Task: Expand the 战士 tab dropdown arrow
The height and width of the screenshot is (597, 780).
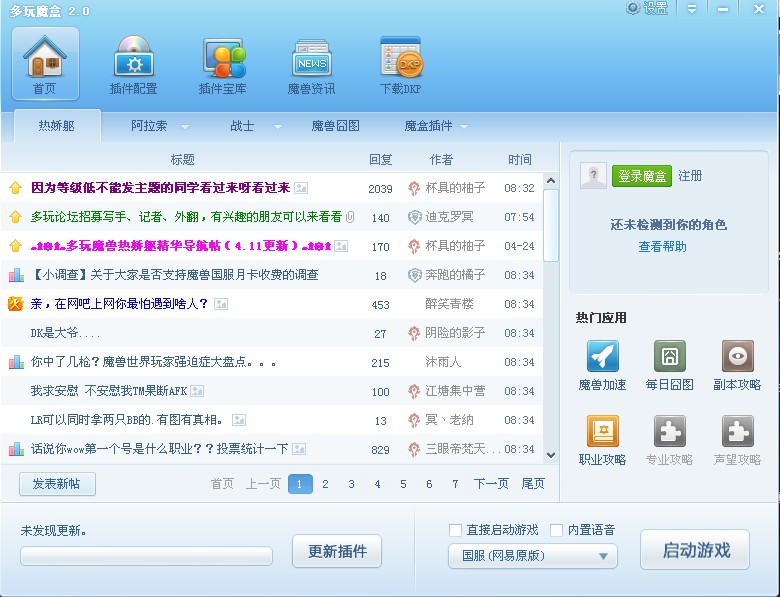Action: (x=278, y=127)
